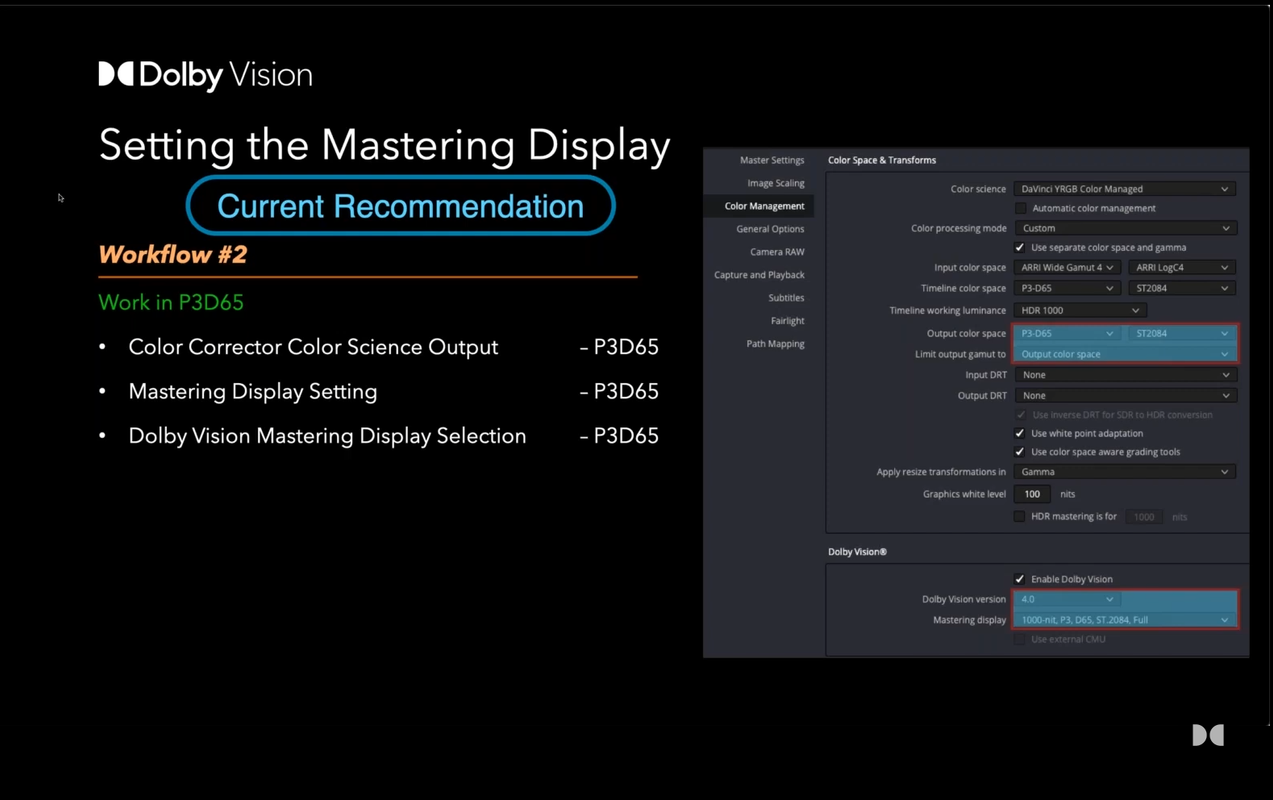Open General Options settings

[x=770, y=229]
